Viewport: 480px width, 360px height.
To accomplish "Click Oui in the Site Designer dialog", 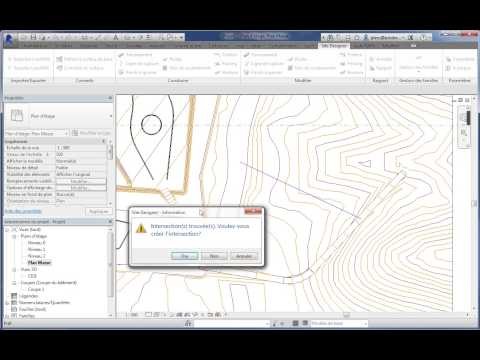I will (185, 256).
